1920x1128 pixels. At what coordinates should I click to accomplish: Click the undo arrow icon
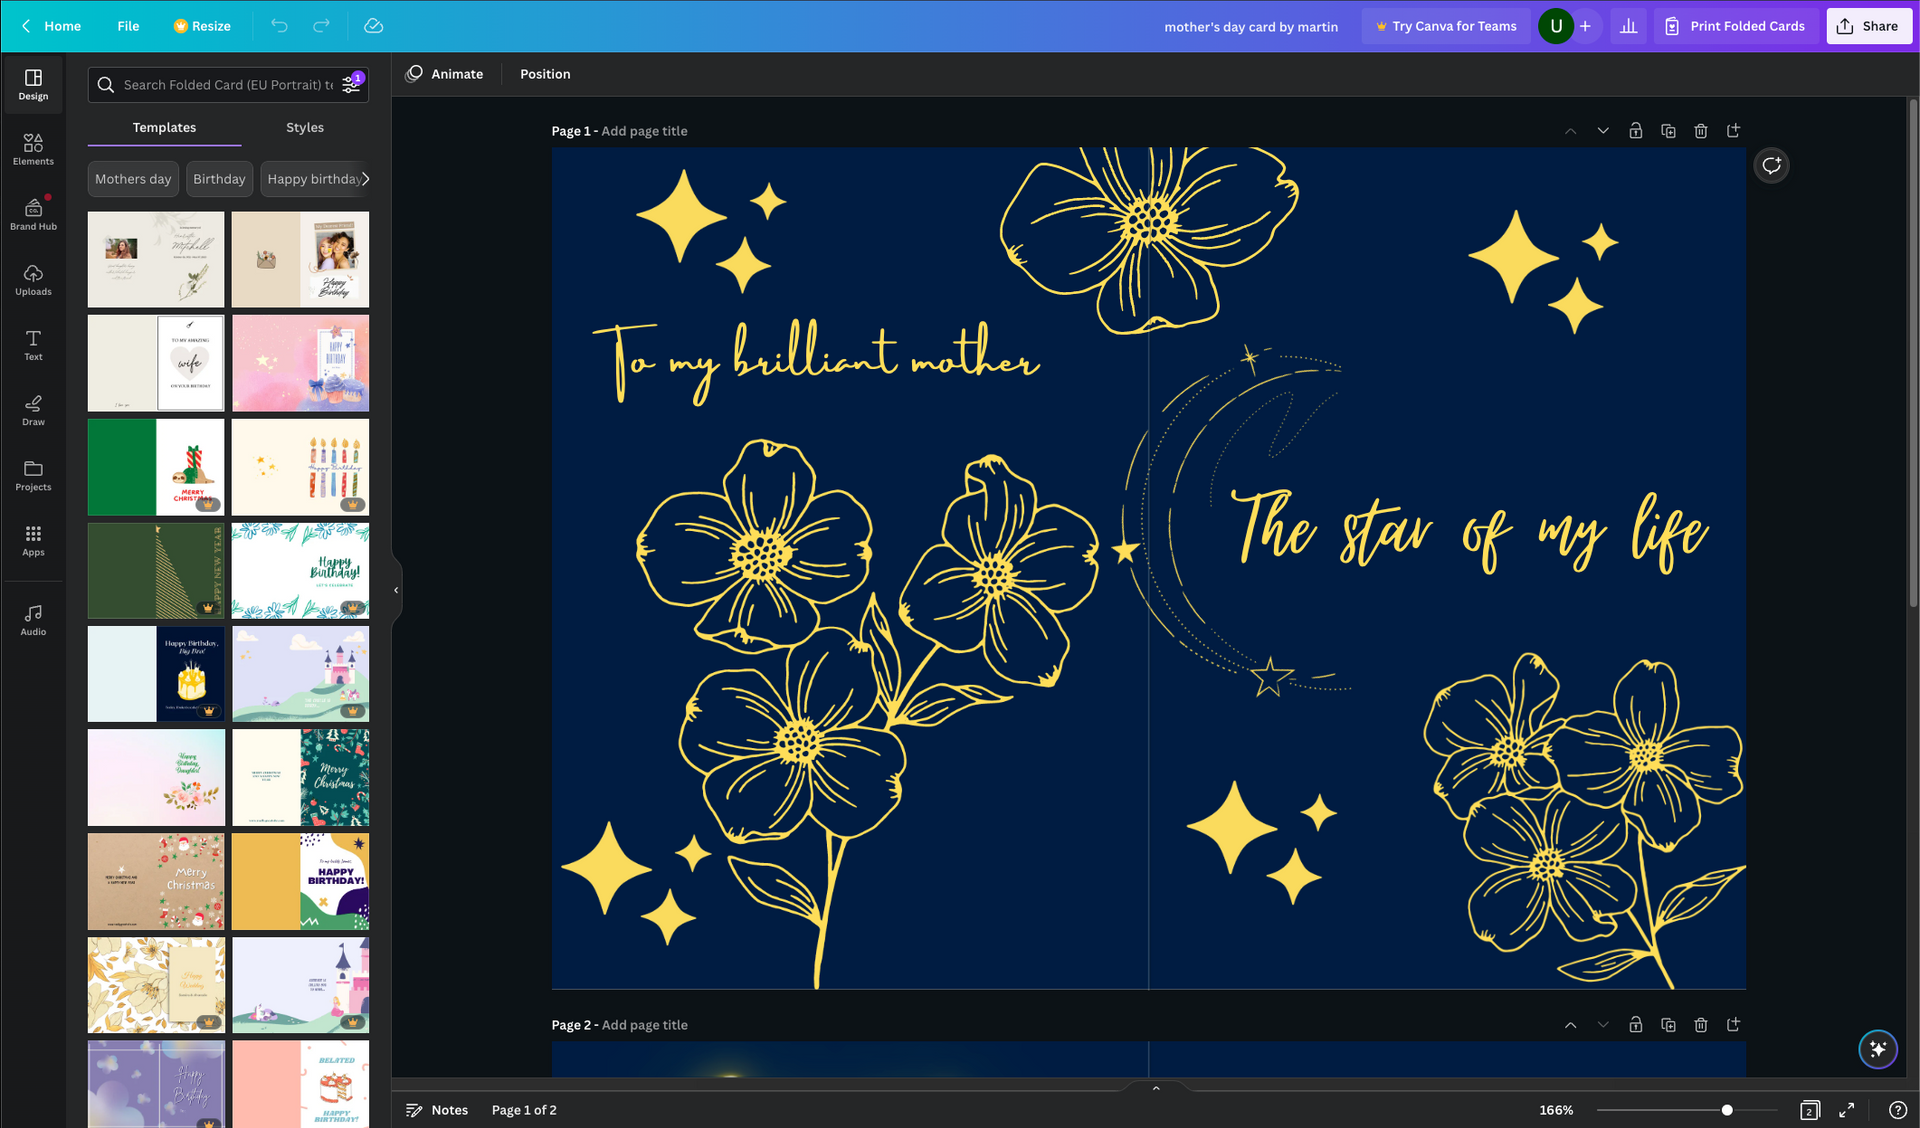(x=279, y=26)
